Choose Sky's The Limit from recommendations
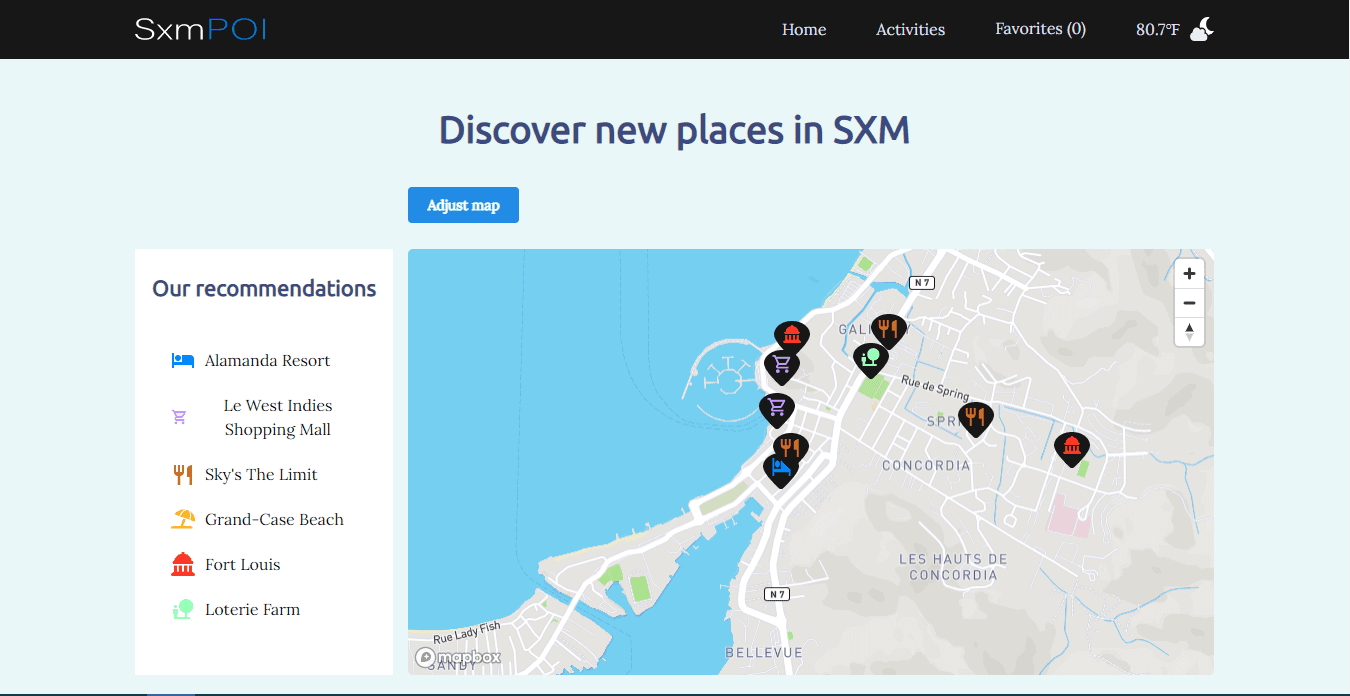The width and height of the screenshot is (1350, 696). point(261,475)
